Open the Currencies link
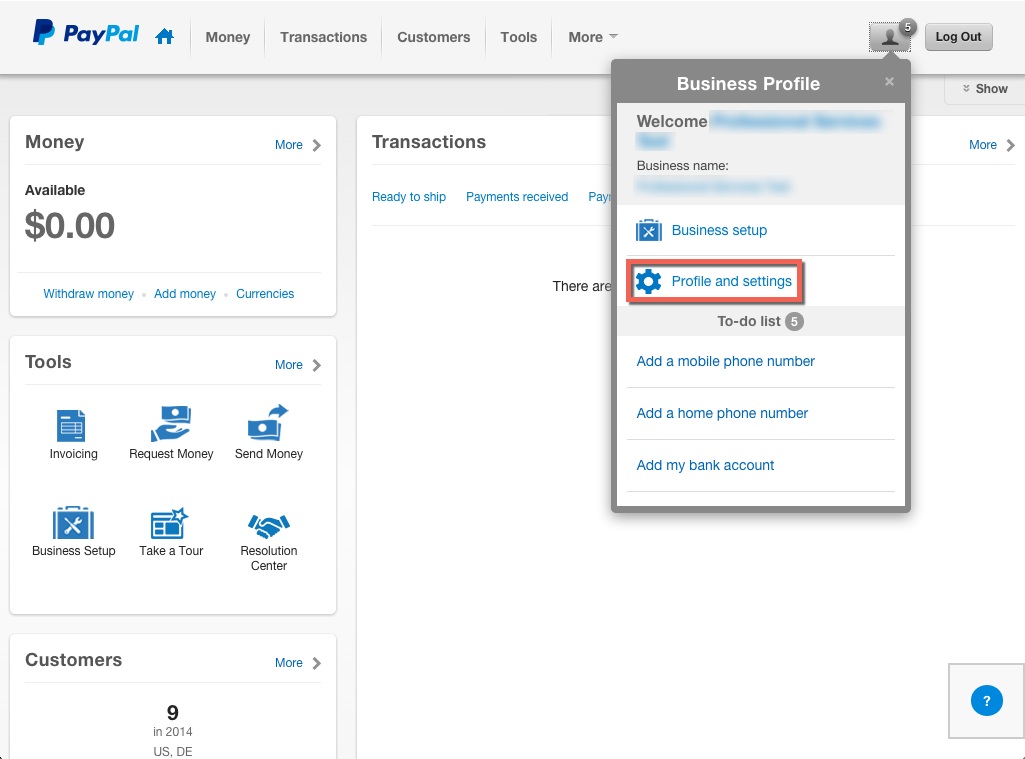The height and width of the screenshot is (759, 1025). (x=265, y=294)
